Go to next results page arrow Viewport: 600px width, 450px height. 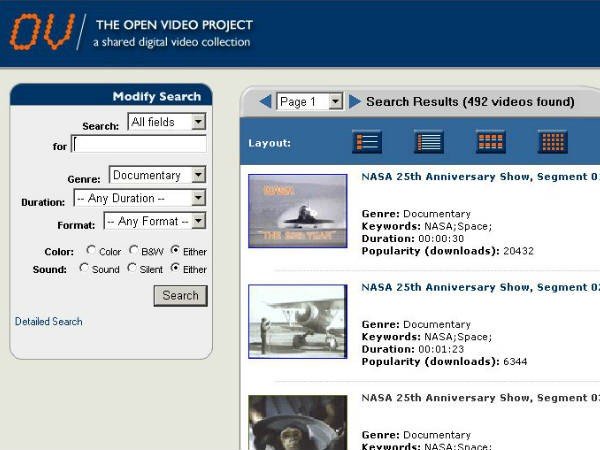point(355,101)
